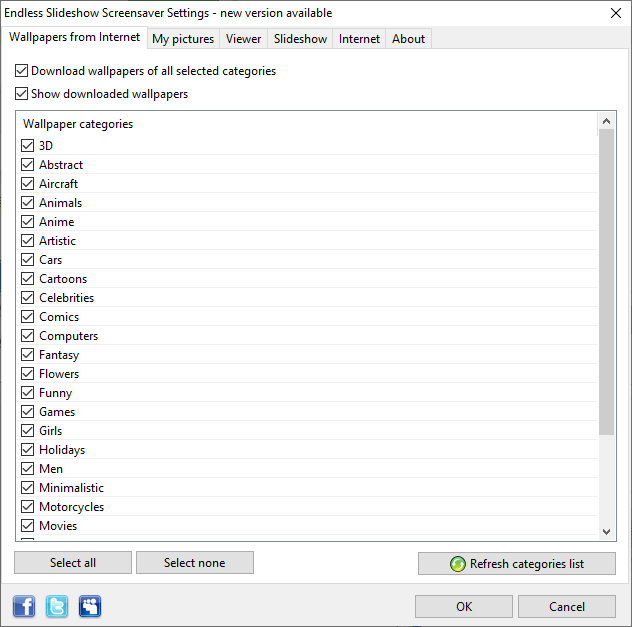The image size is (632, 627).
Task: Switch to the My pictures tab
Action: 183,39
